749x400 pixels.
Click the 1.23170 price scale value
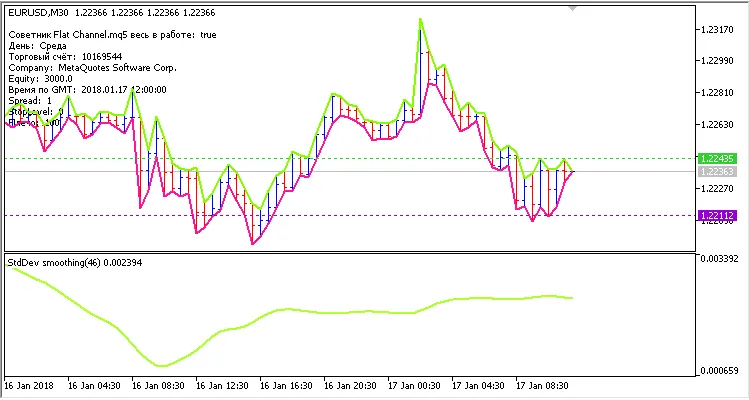(x=719, y=30)
